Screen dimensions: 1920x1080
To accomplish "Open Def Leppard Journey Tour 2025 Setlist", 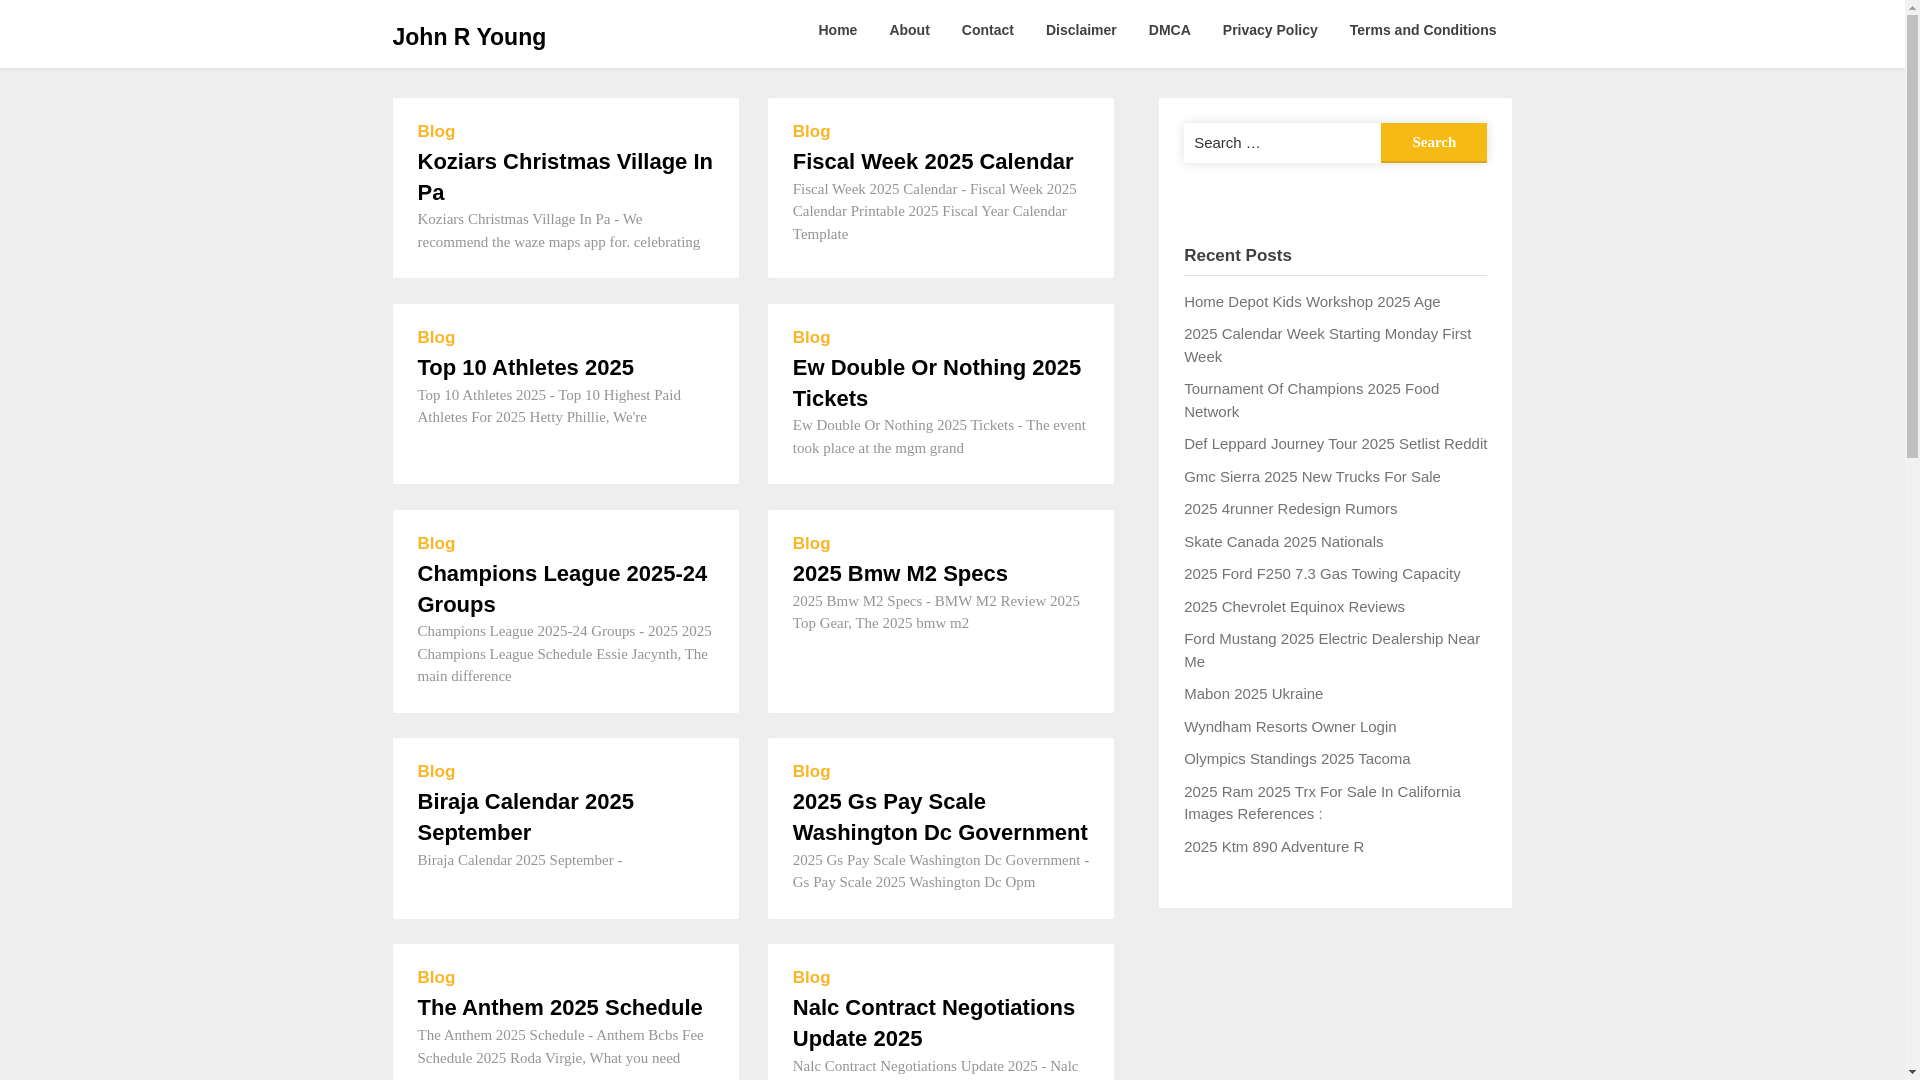I will pos(1335,443).
